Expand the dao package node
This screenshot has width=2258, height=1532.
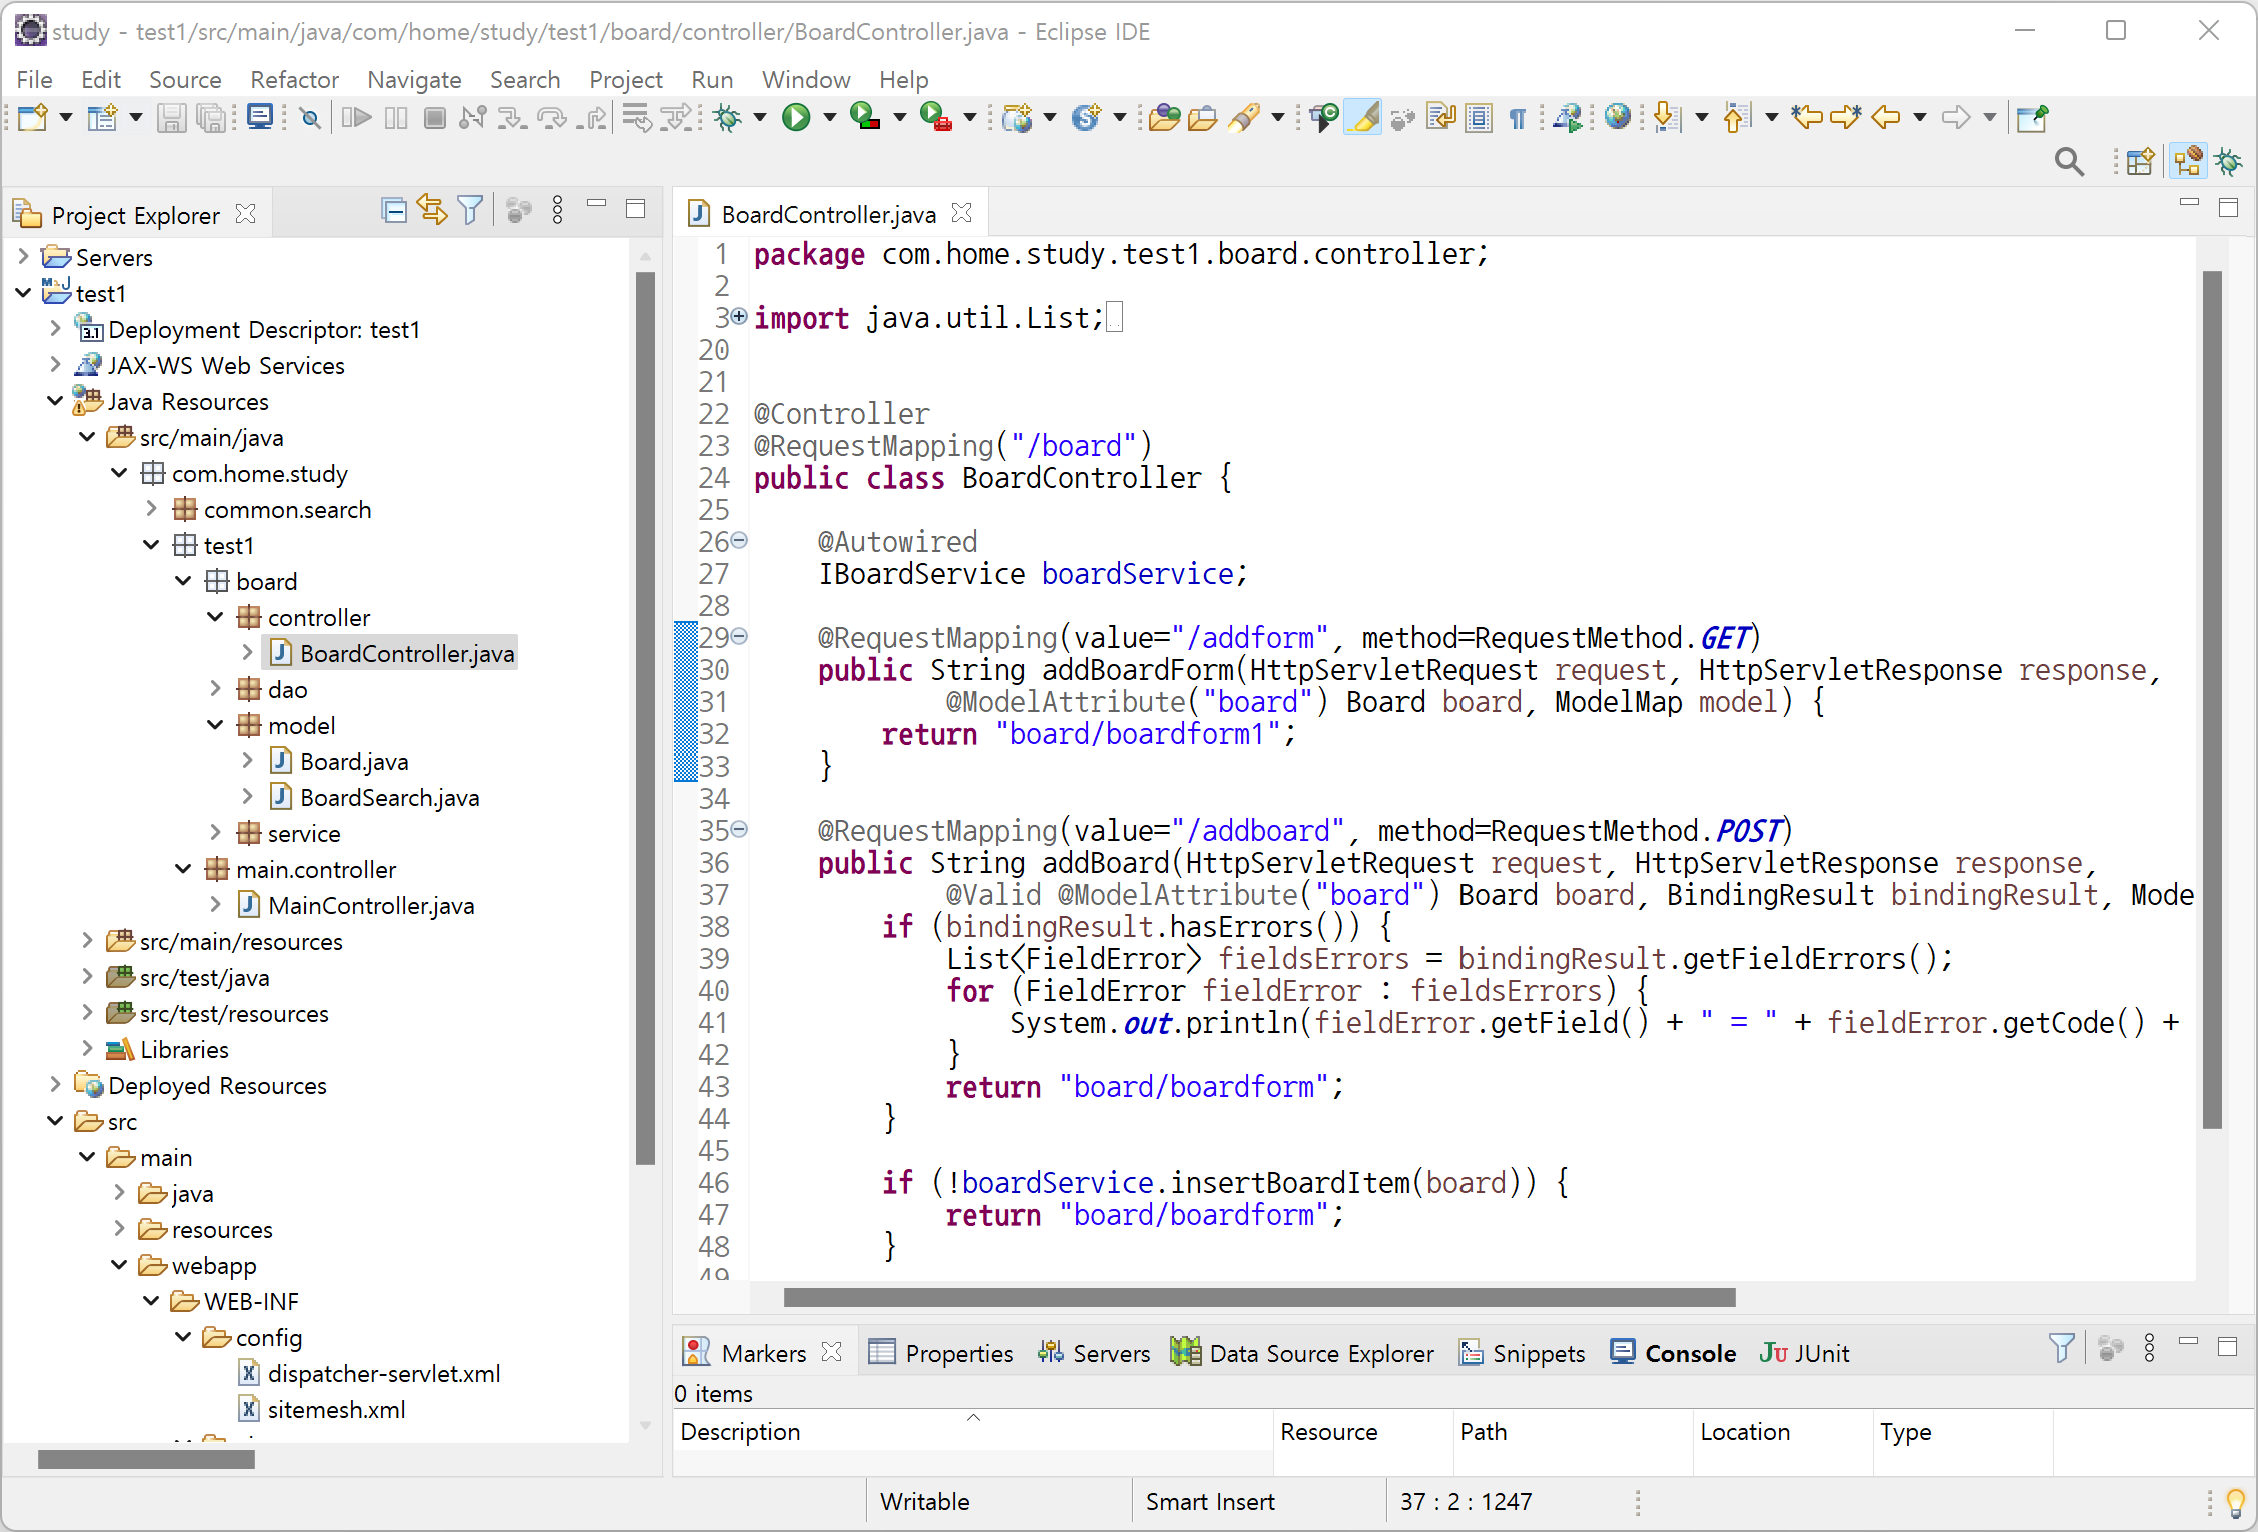click(215, 689)
